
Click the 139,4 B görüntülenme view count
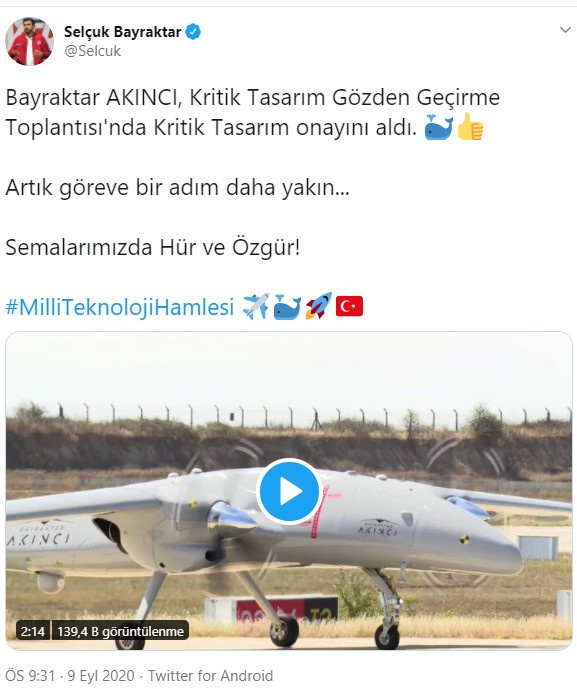coord(120,631)
